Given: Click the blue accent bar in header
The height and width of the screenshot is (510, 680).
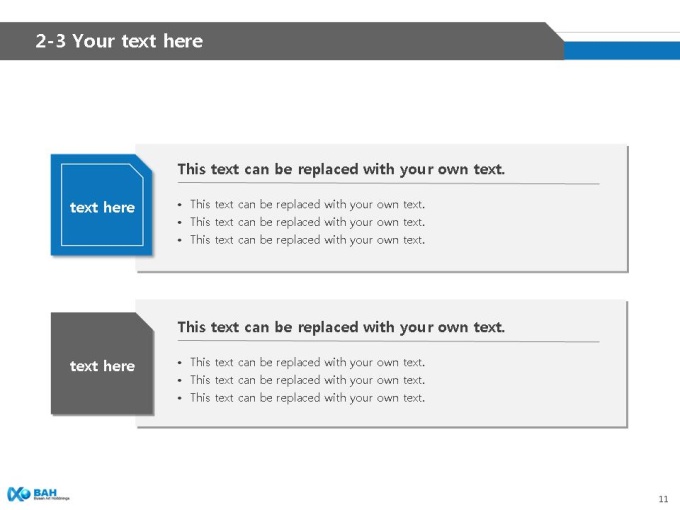Looking at the screenshot, I should pos(621,51).
